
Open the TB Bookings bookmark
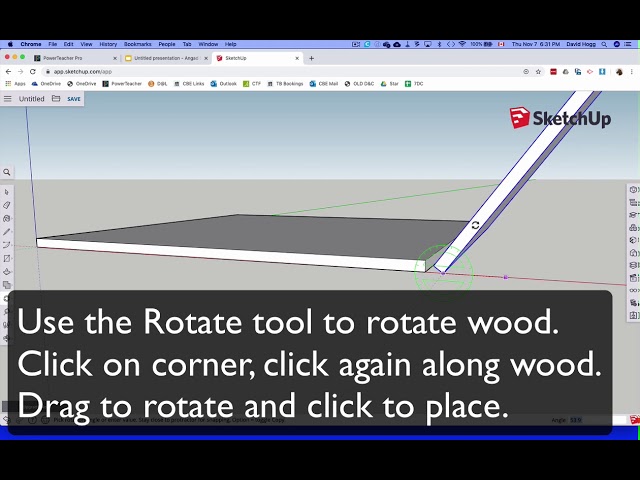(285, 84)
